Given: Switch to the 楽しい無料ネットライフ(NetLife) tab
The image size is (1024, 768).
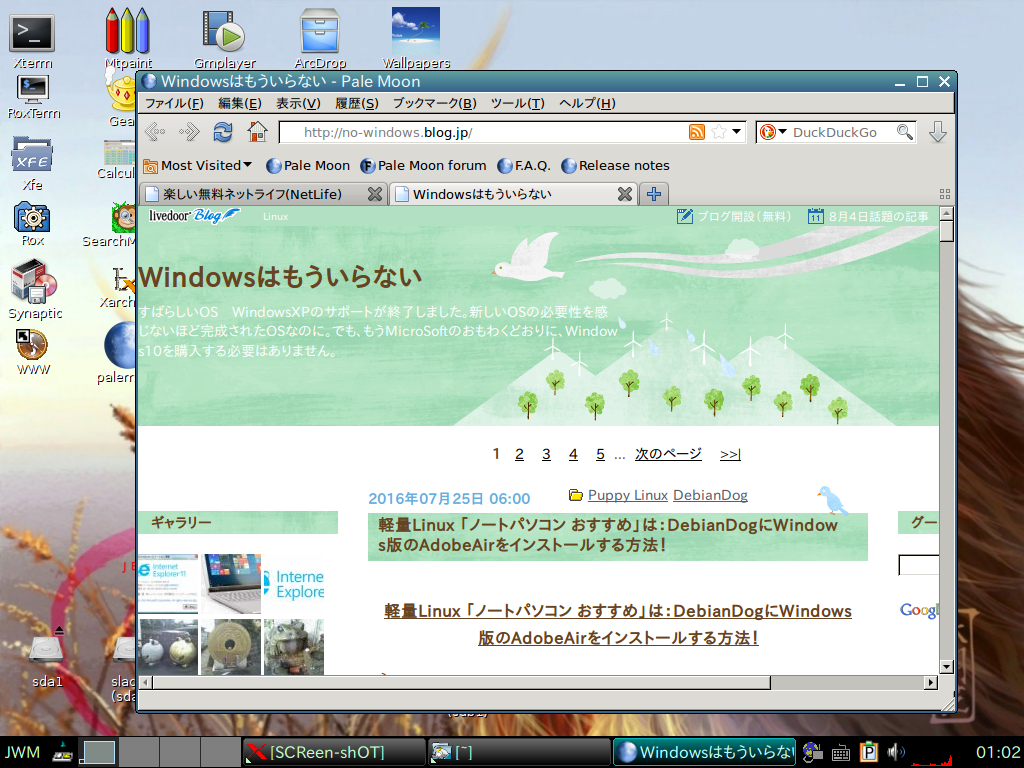Looking at the screenshot, I should pyautogui.click(x=252, y=194).
